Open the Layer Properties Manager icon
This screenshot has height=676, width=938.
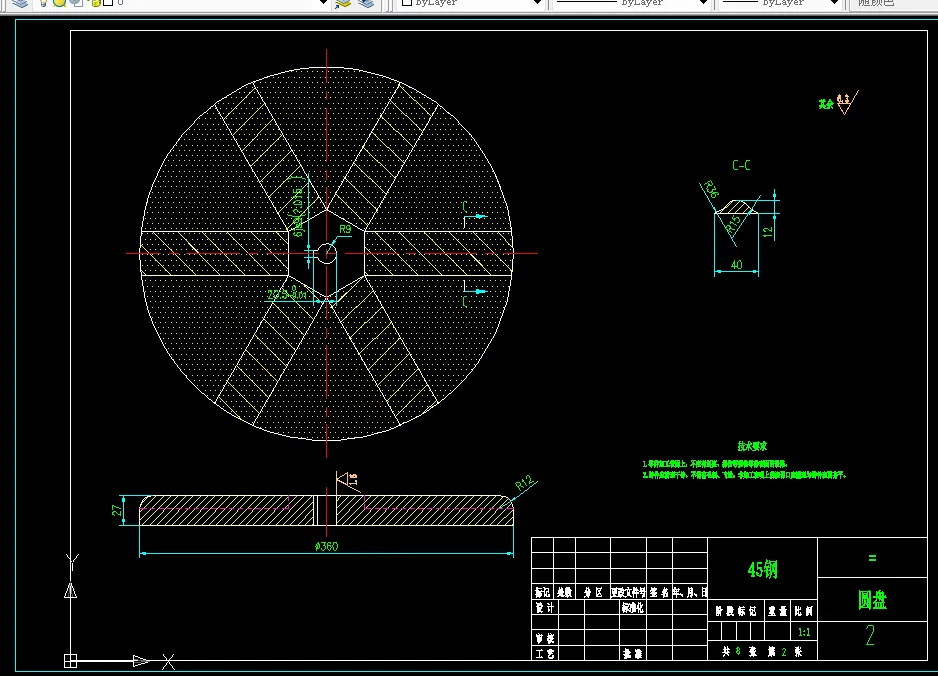point(20,4)
